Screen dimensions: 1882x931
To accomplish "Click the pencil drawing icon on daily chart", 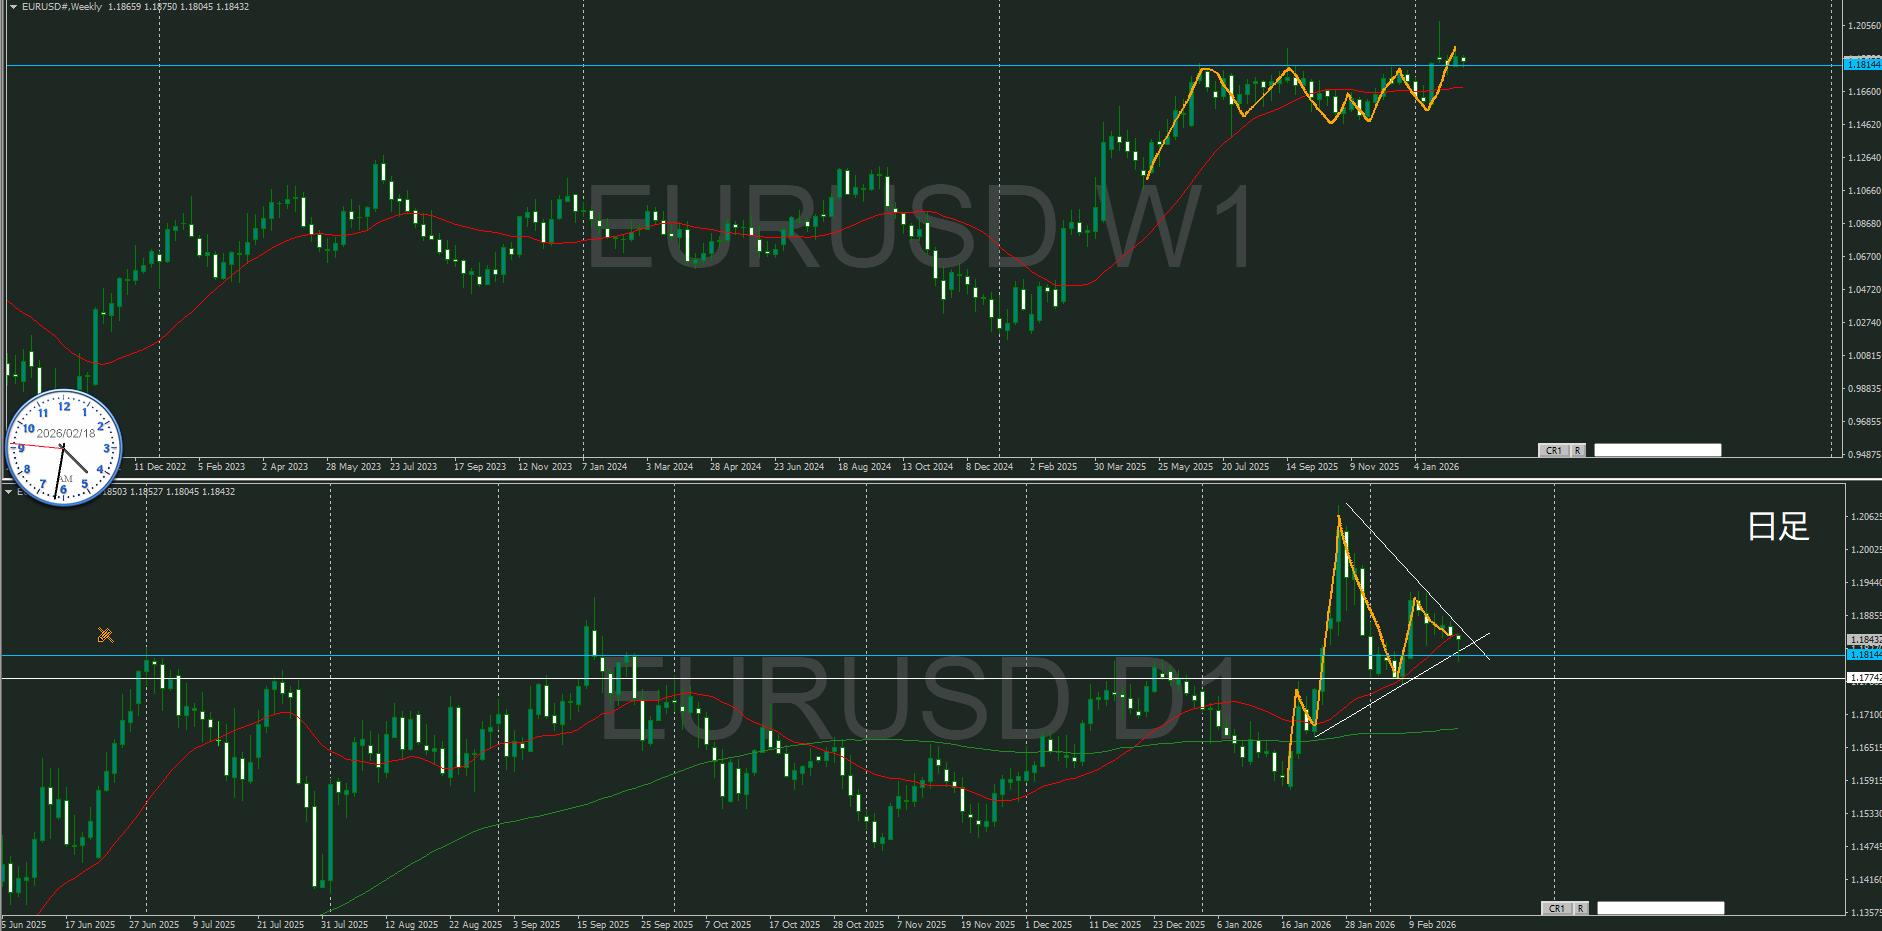I will [x=105, y=635].
